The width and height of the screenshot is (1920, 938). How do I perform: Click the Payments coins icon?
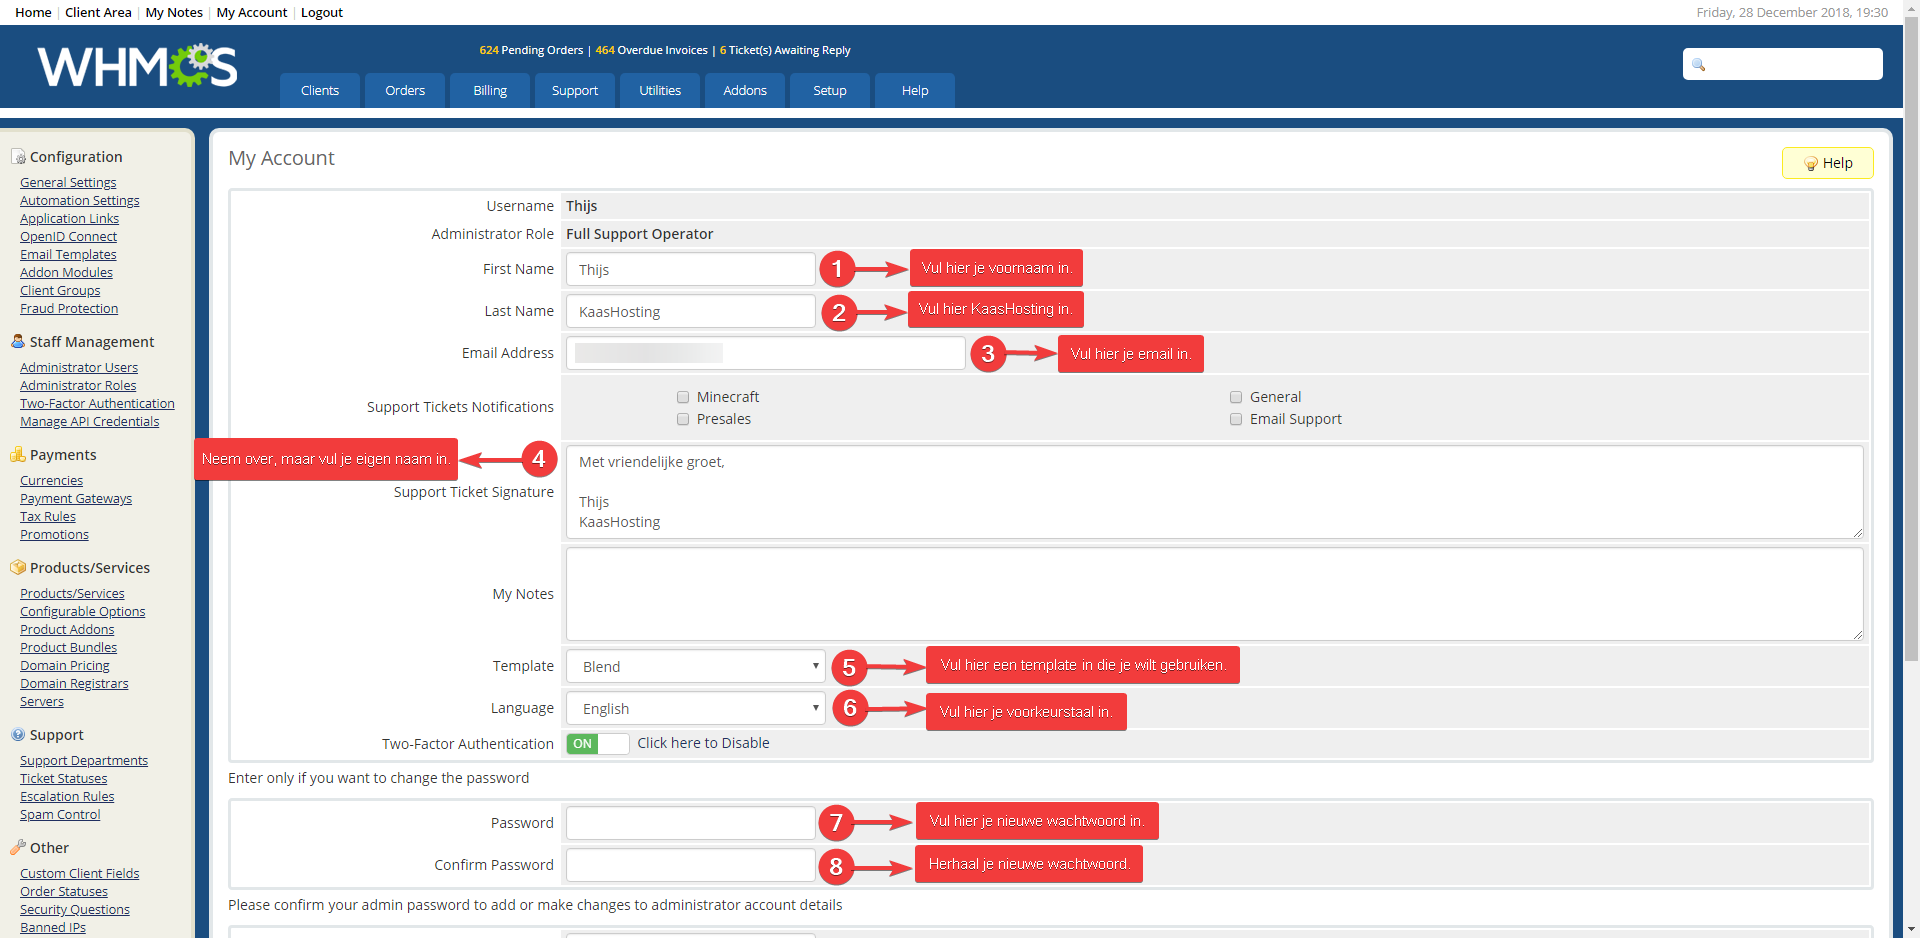click(18, 455)
